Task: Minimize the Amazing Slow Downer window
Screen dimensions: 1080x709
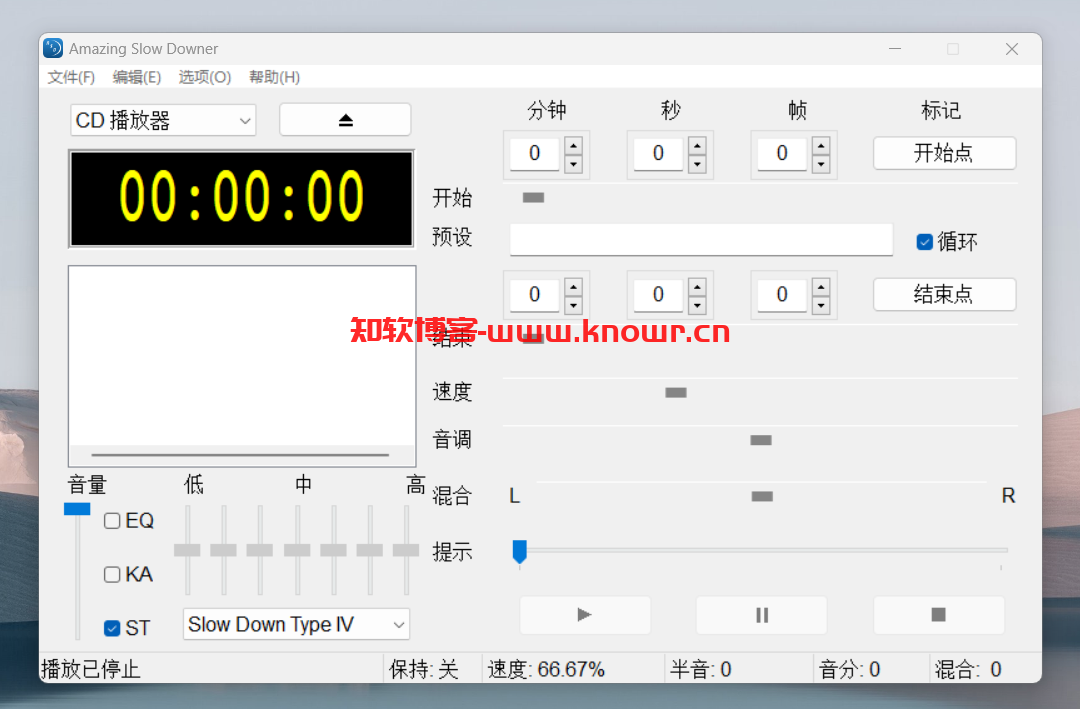Action: 895,49
